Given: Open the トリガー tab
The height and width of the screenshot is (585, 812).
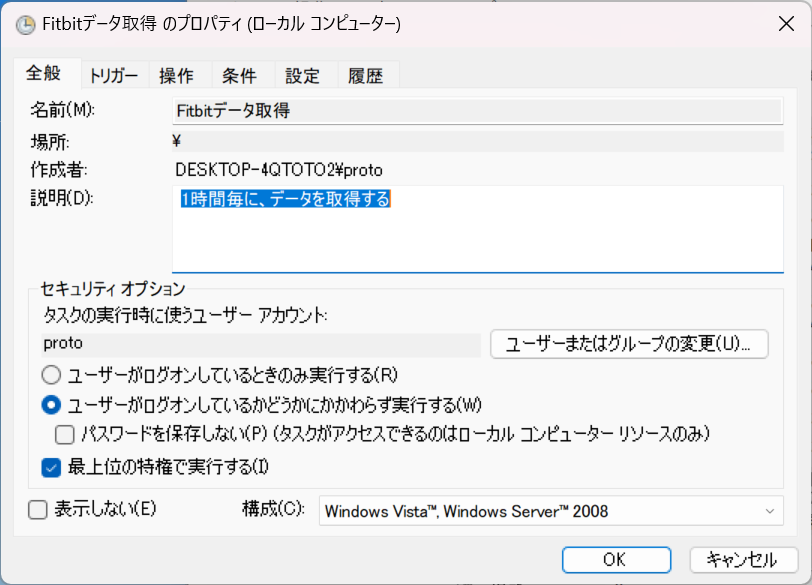Looking at the screenshot, I should pyautogui.click(x=114, y=76).
